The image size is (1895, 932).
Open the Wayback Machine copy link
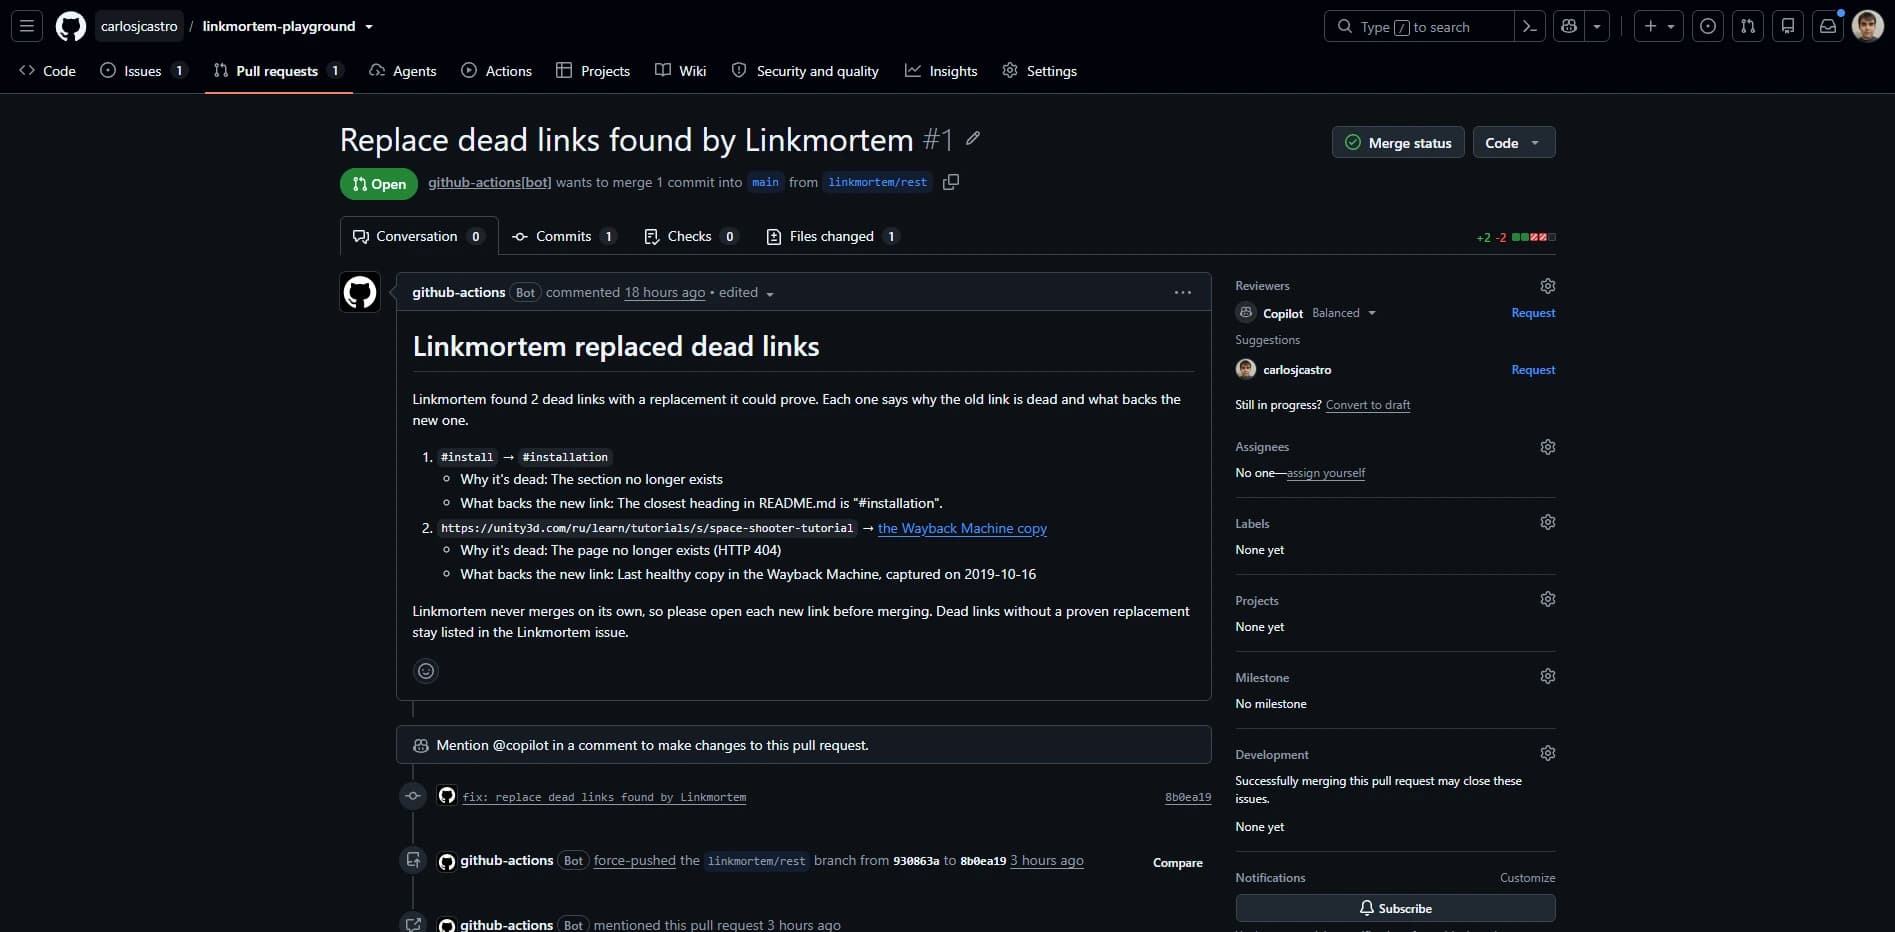point(962,528)
